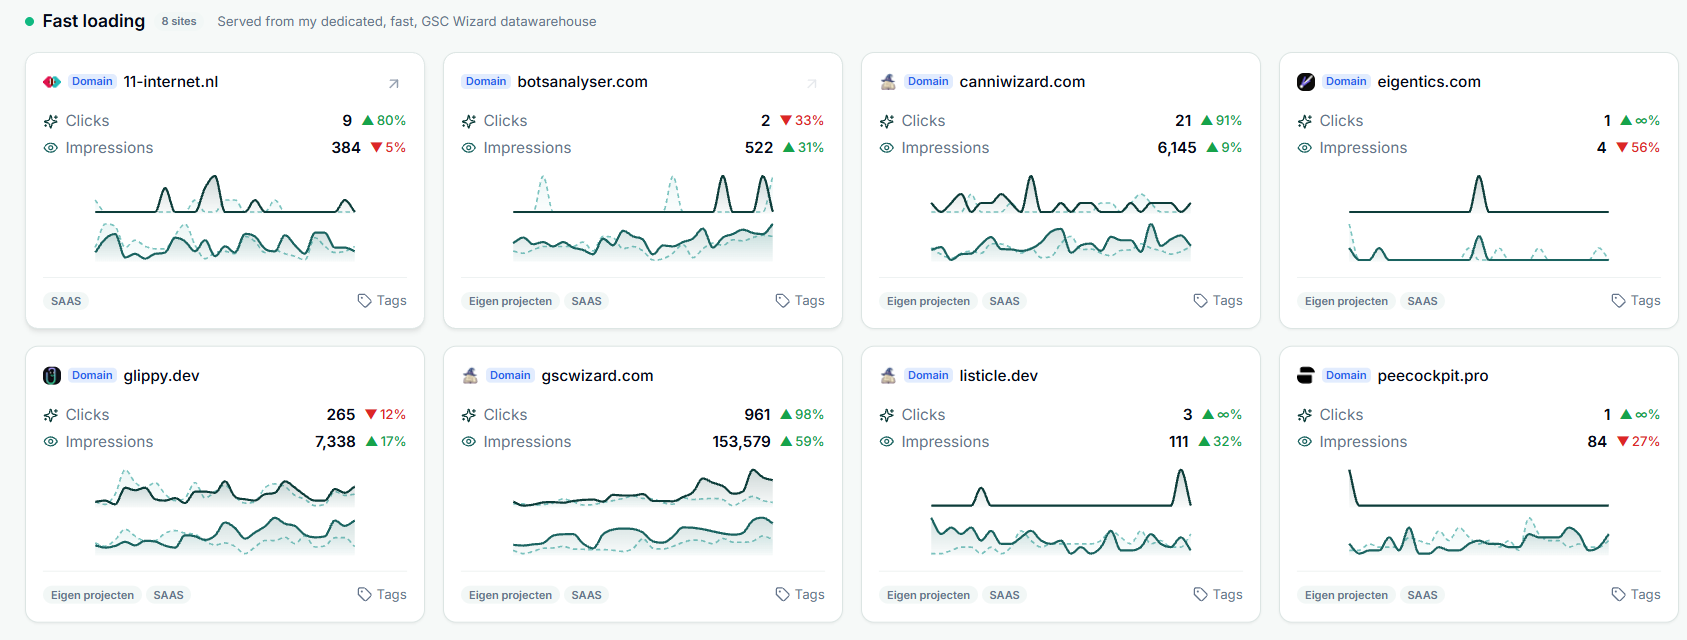The image size is (1687, 640).
Task: Open Tags on the glippy.dev card
Action: pos(382,595)
